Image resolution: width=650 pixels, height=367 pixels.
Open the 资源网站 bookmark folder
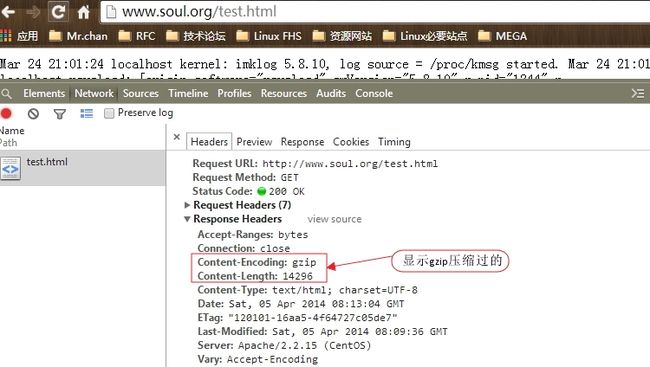coord(342,36)
